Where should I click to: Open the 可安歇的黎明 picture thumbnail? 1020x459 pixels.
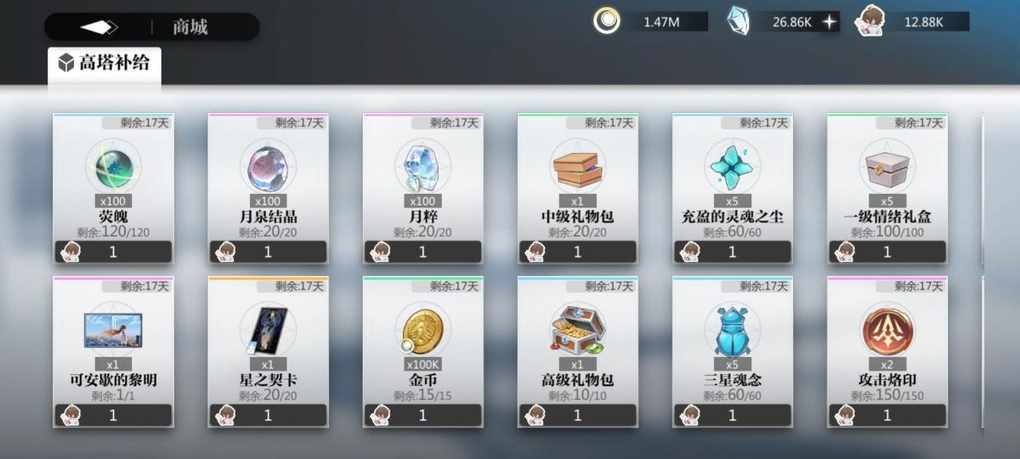pos(113,330)
